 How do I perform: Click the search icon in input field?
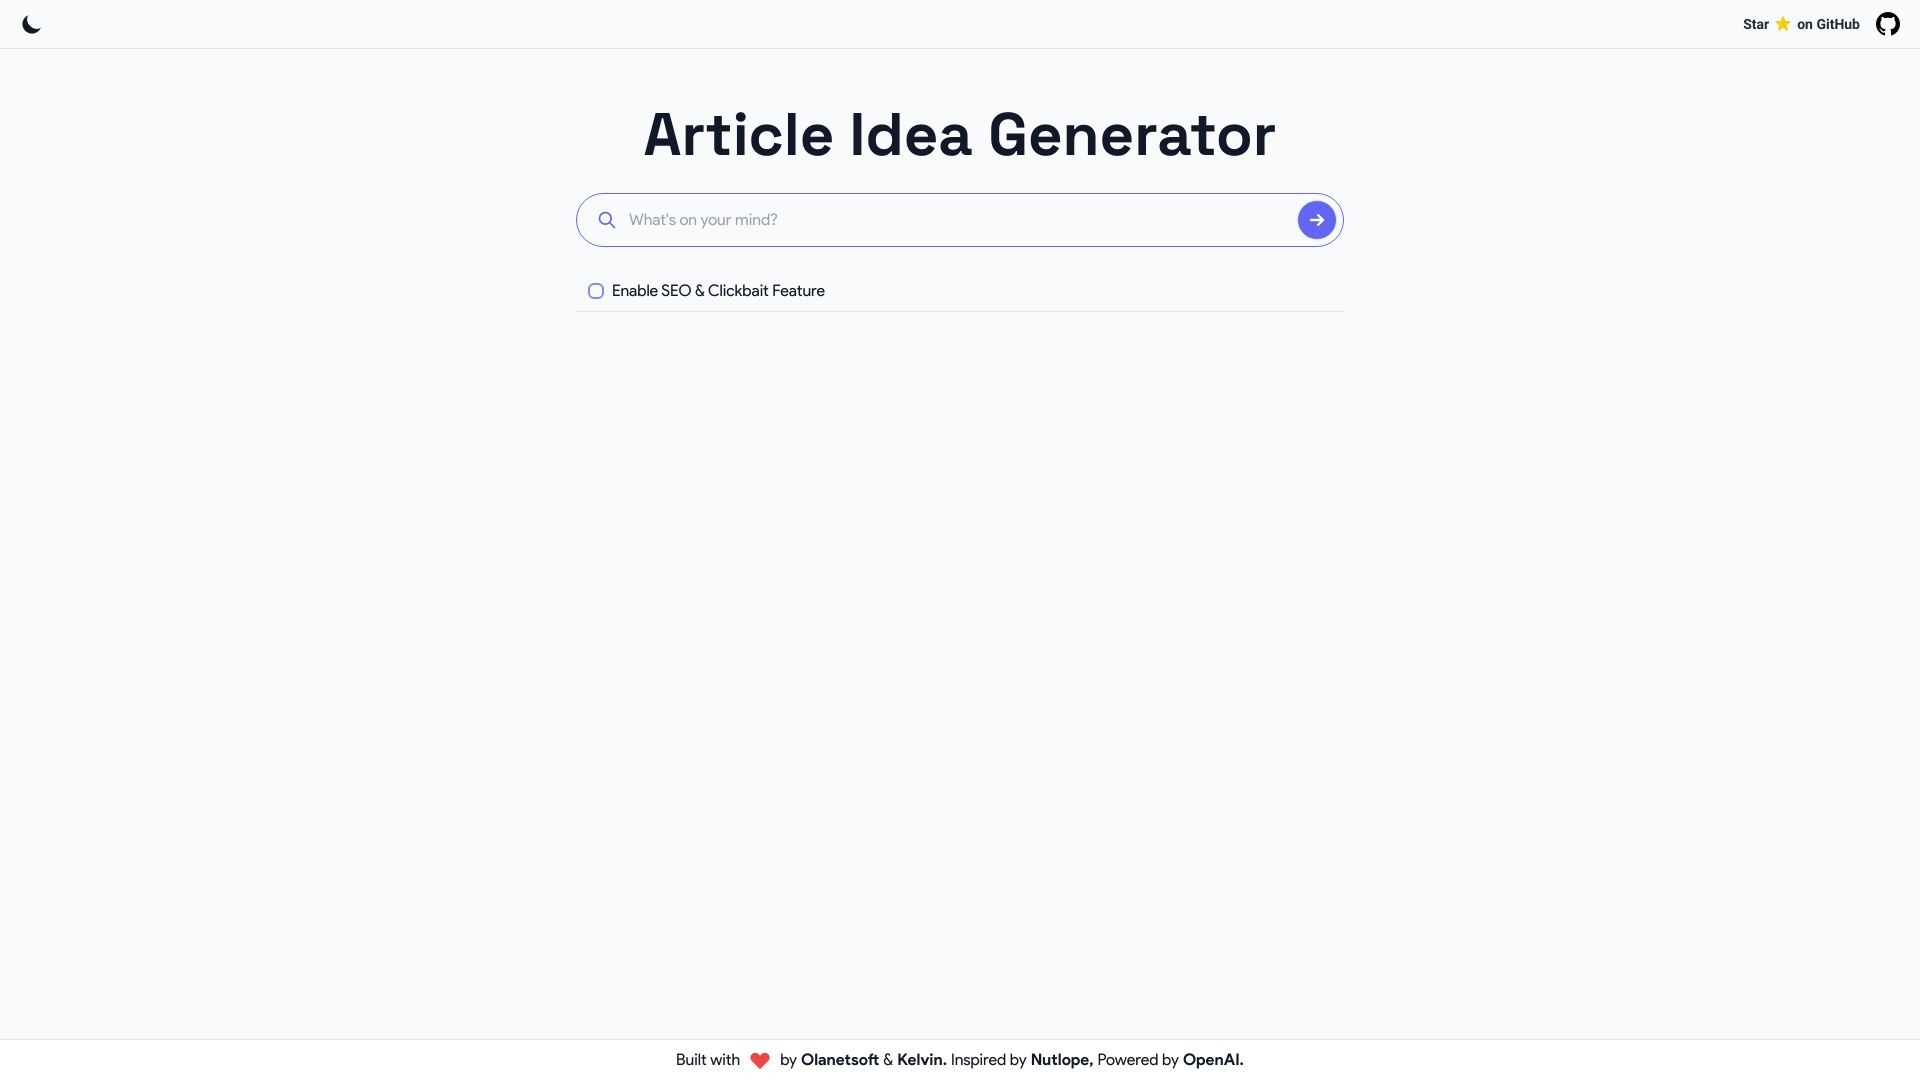(607, 219)
